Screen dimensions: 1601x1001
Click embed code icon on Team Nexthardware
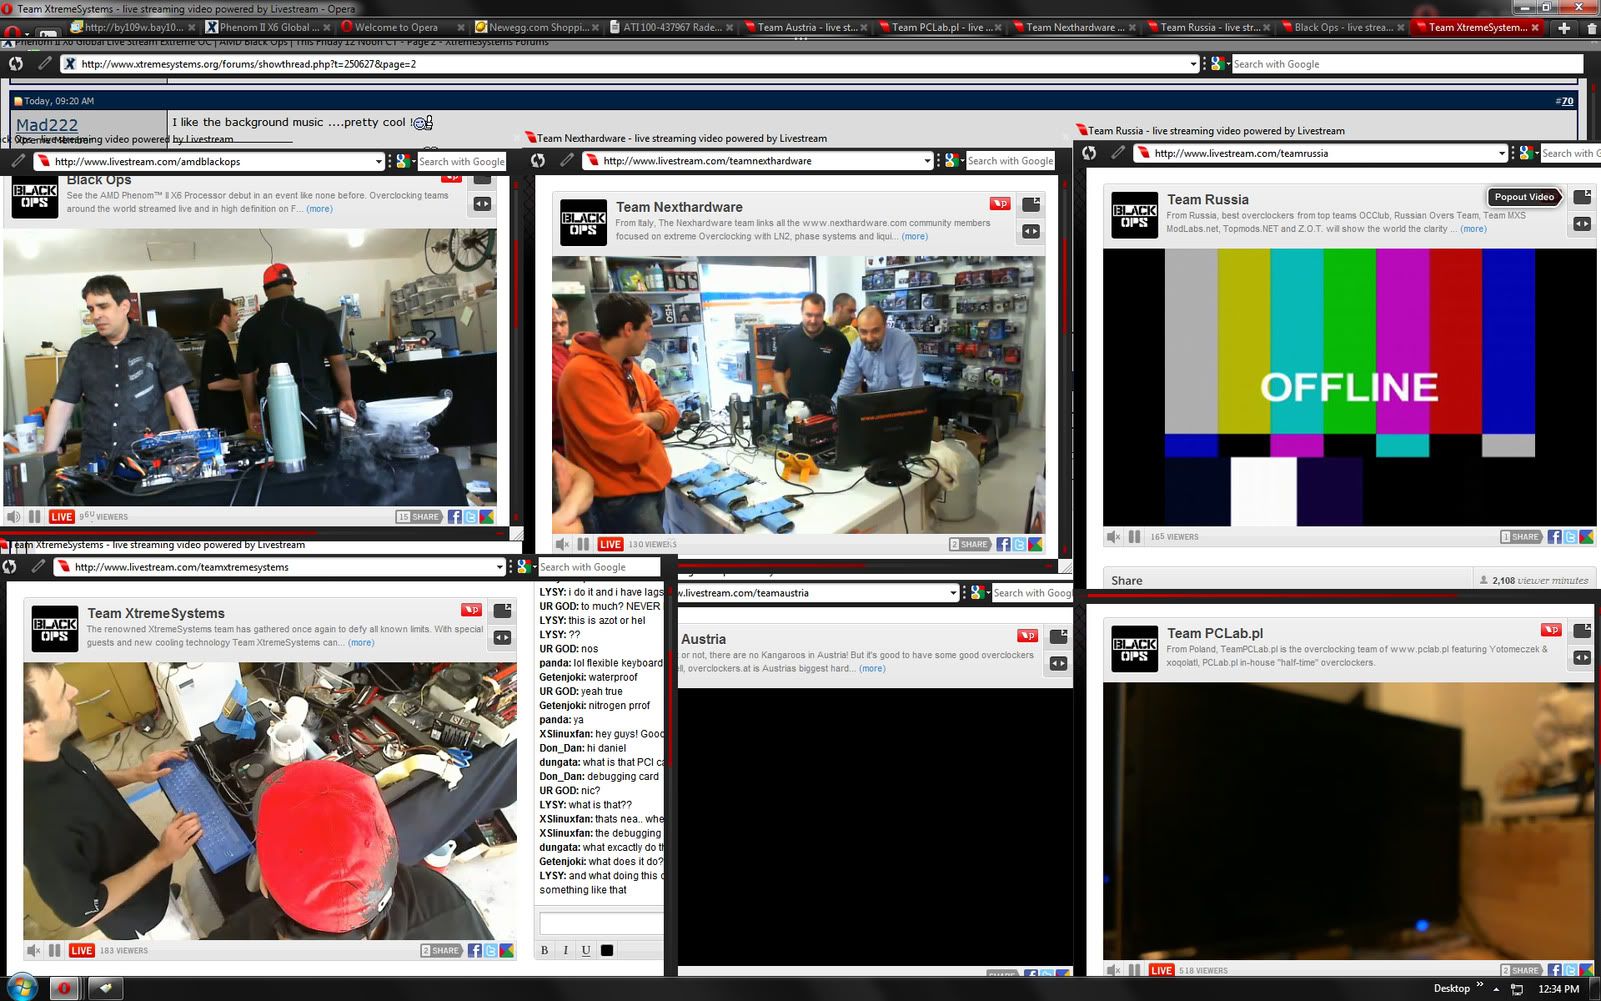point(1030,231)
